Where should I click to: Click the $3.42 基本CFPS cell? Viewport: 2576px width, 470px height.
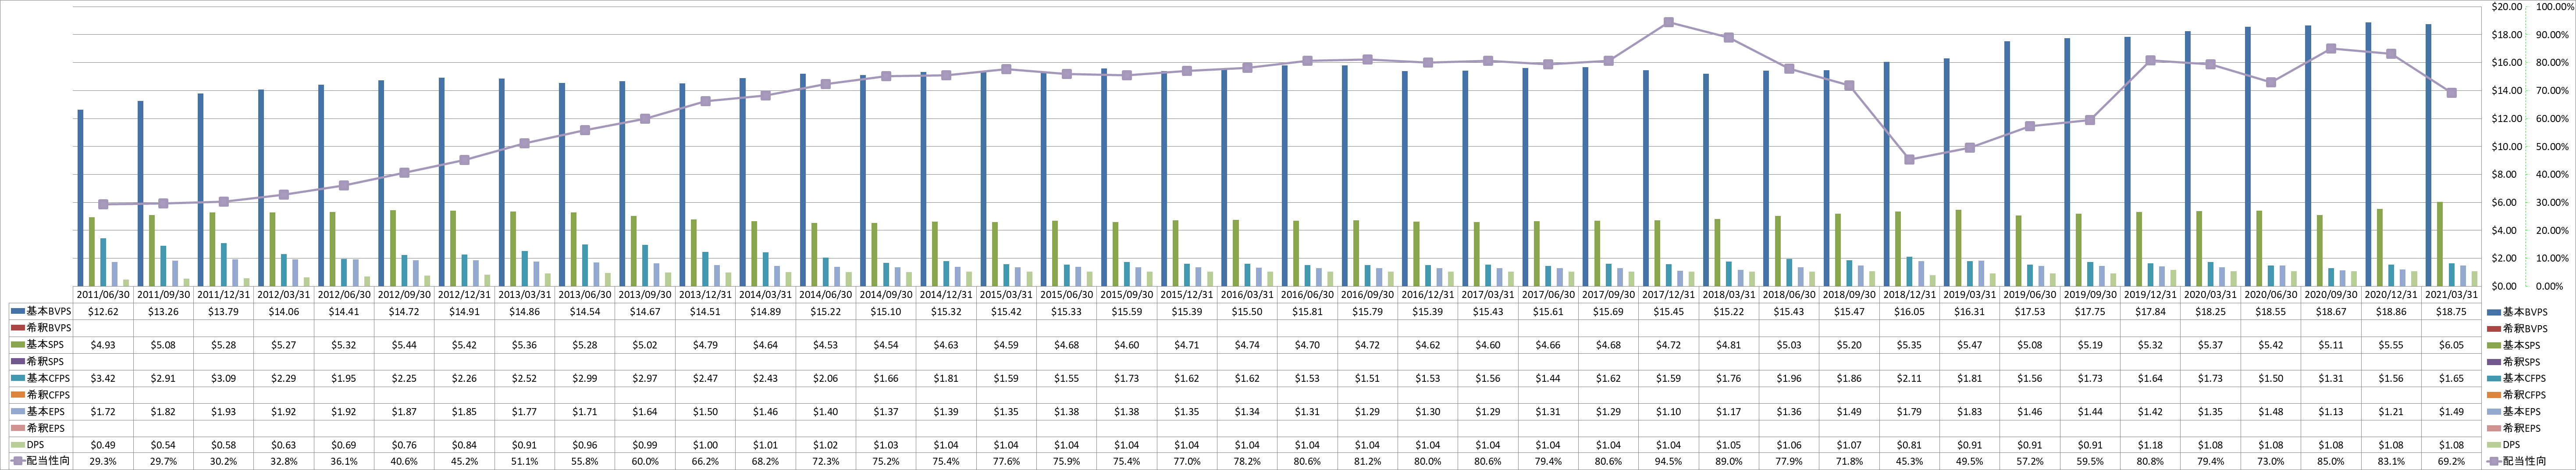[x=103, y=378]
